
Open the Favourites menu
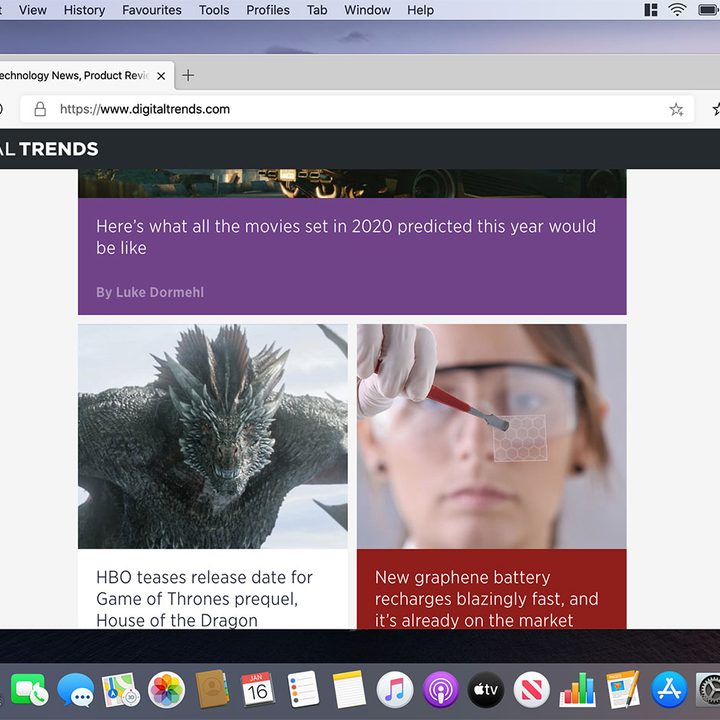point(152,10)
